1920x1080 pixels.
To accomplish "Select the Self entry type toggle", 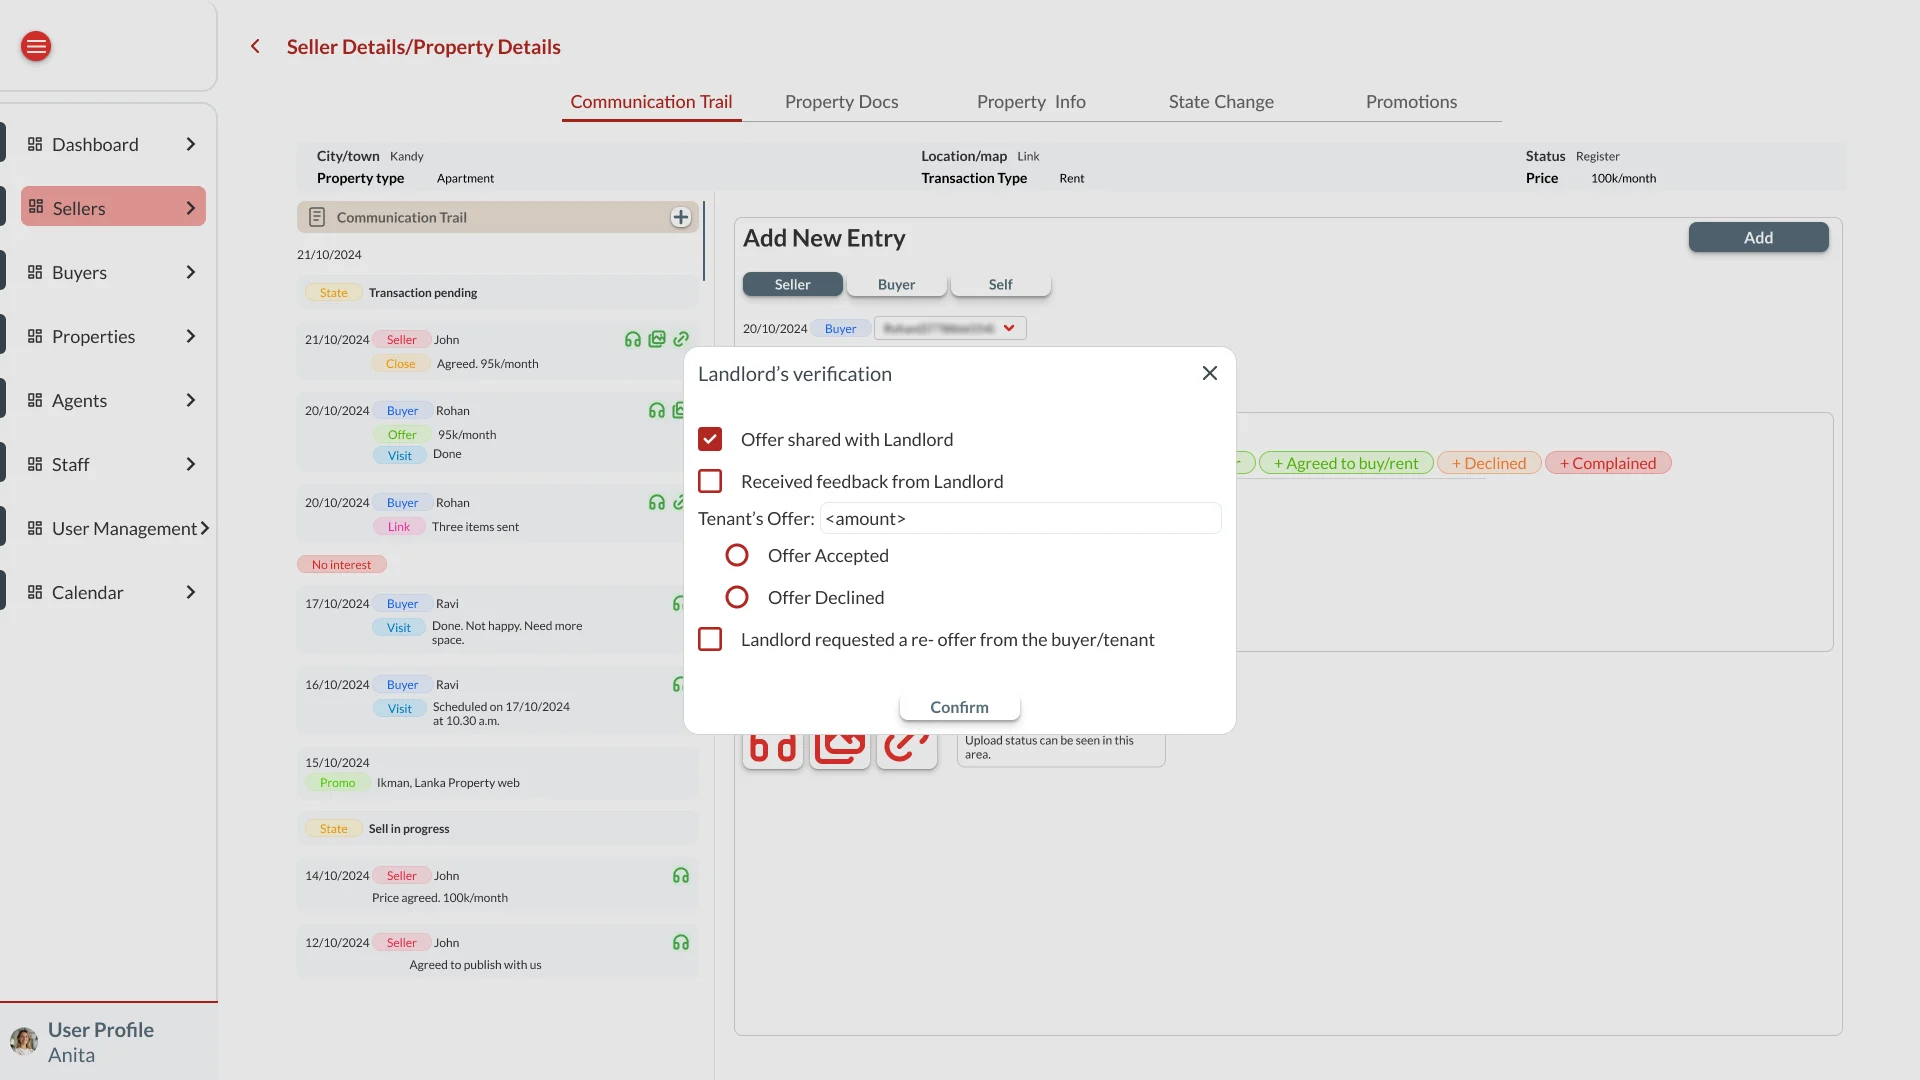I will click(x=1001, y=285).
